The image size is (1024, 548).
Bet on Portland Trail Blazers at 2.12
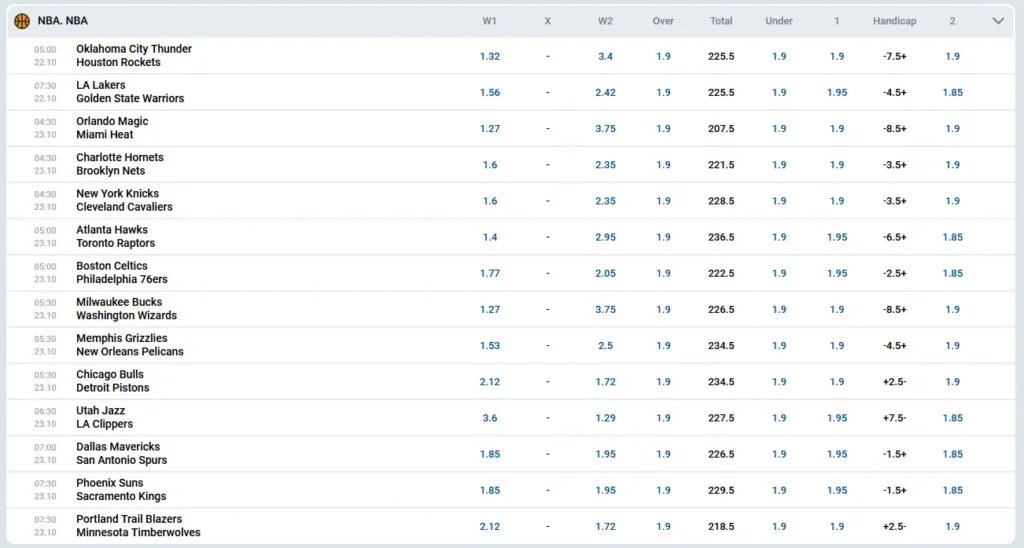click(x=490, y=526)
